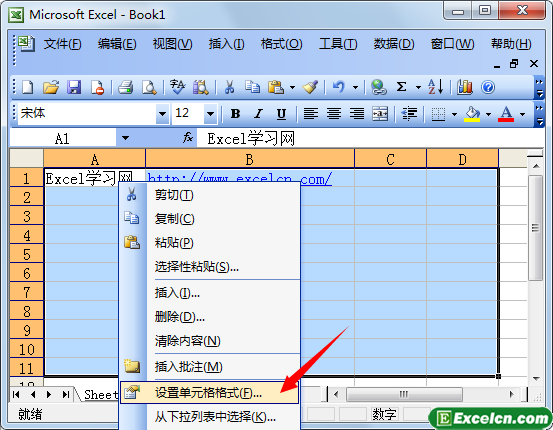The width and height of the screenshot is (553, 430).
Task: Run the Spelling check icon
Action: (177, 87)
